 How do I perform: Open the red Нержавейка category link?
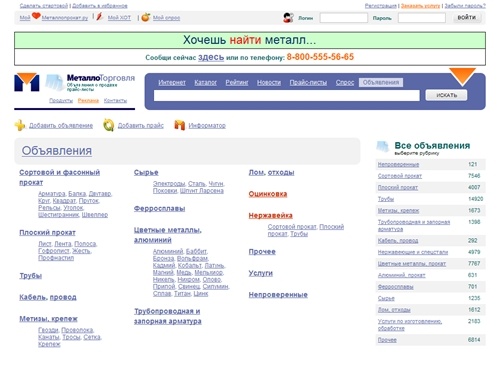tap(270, 215)
